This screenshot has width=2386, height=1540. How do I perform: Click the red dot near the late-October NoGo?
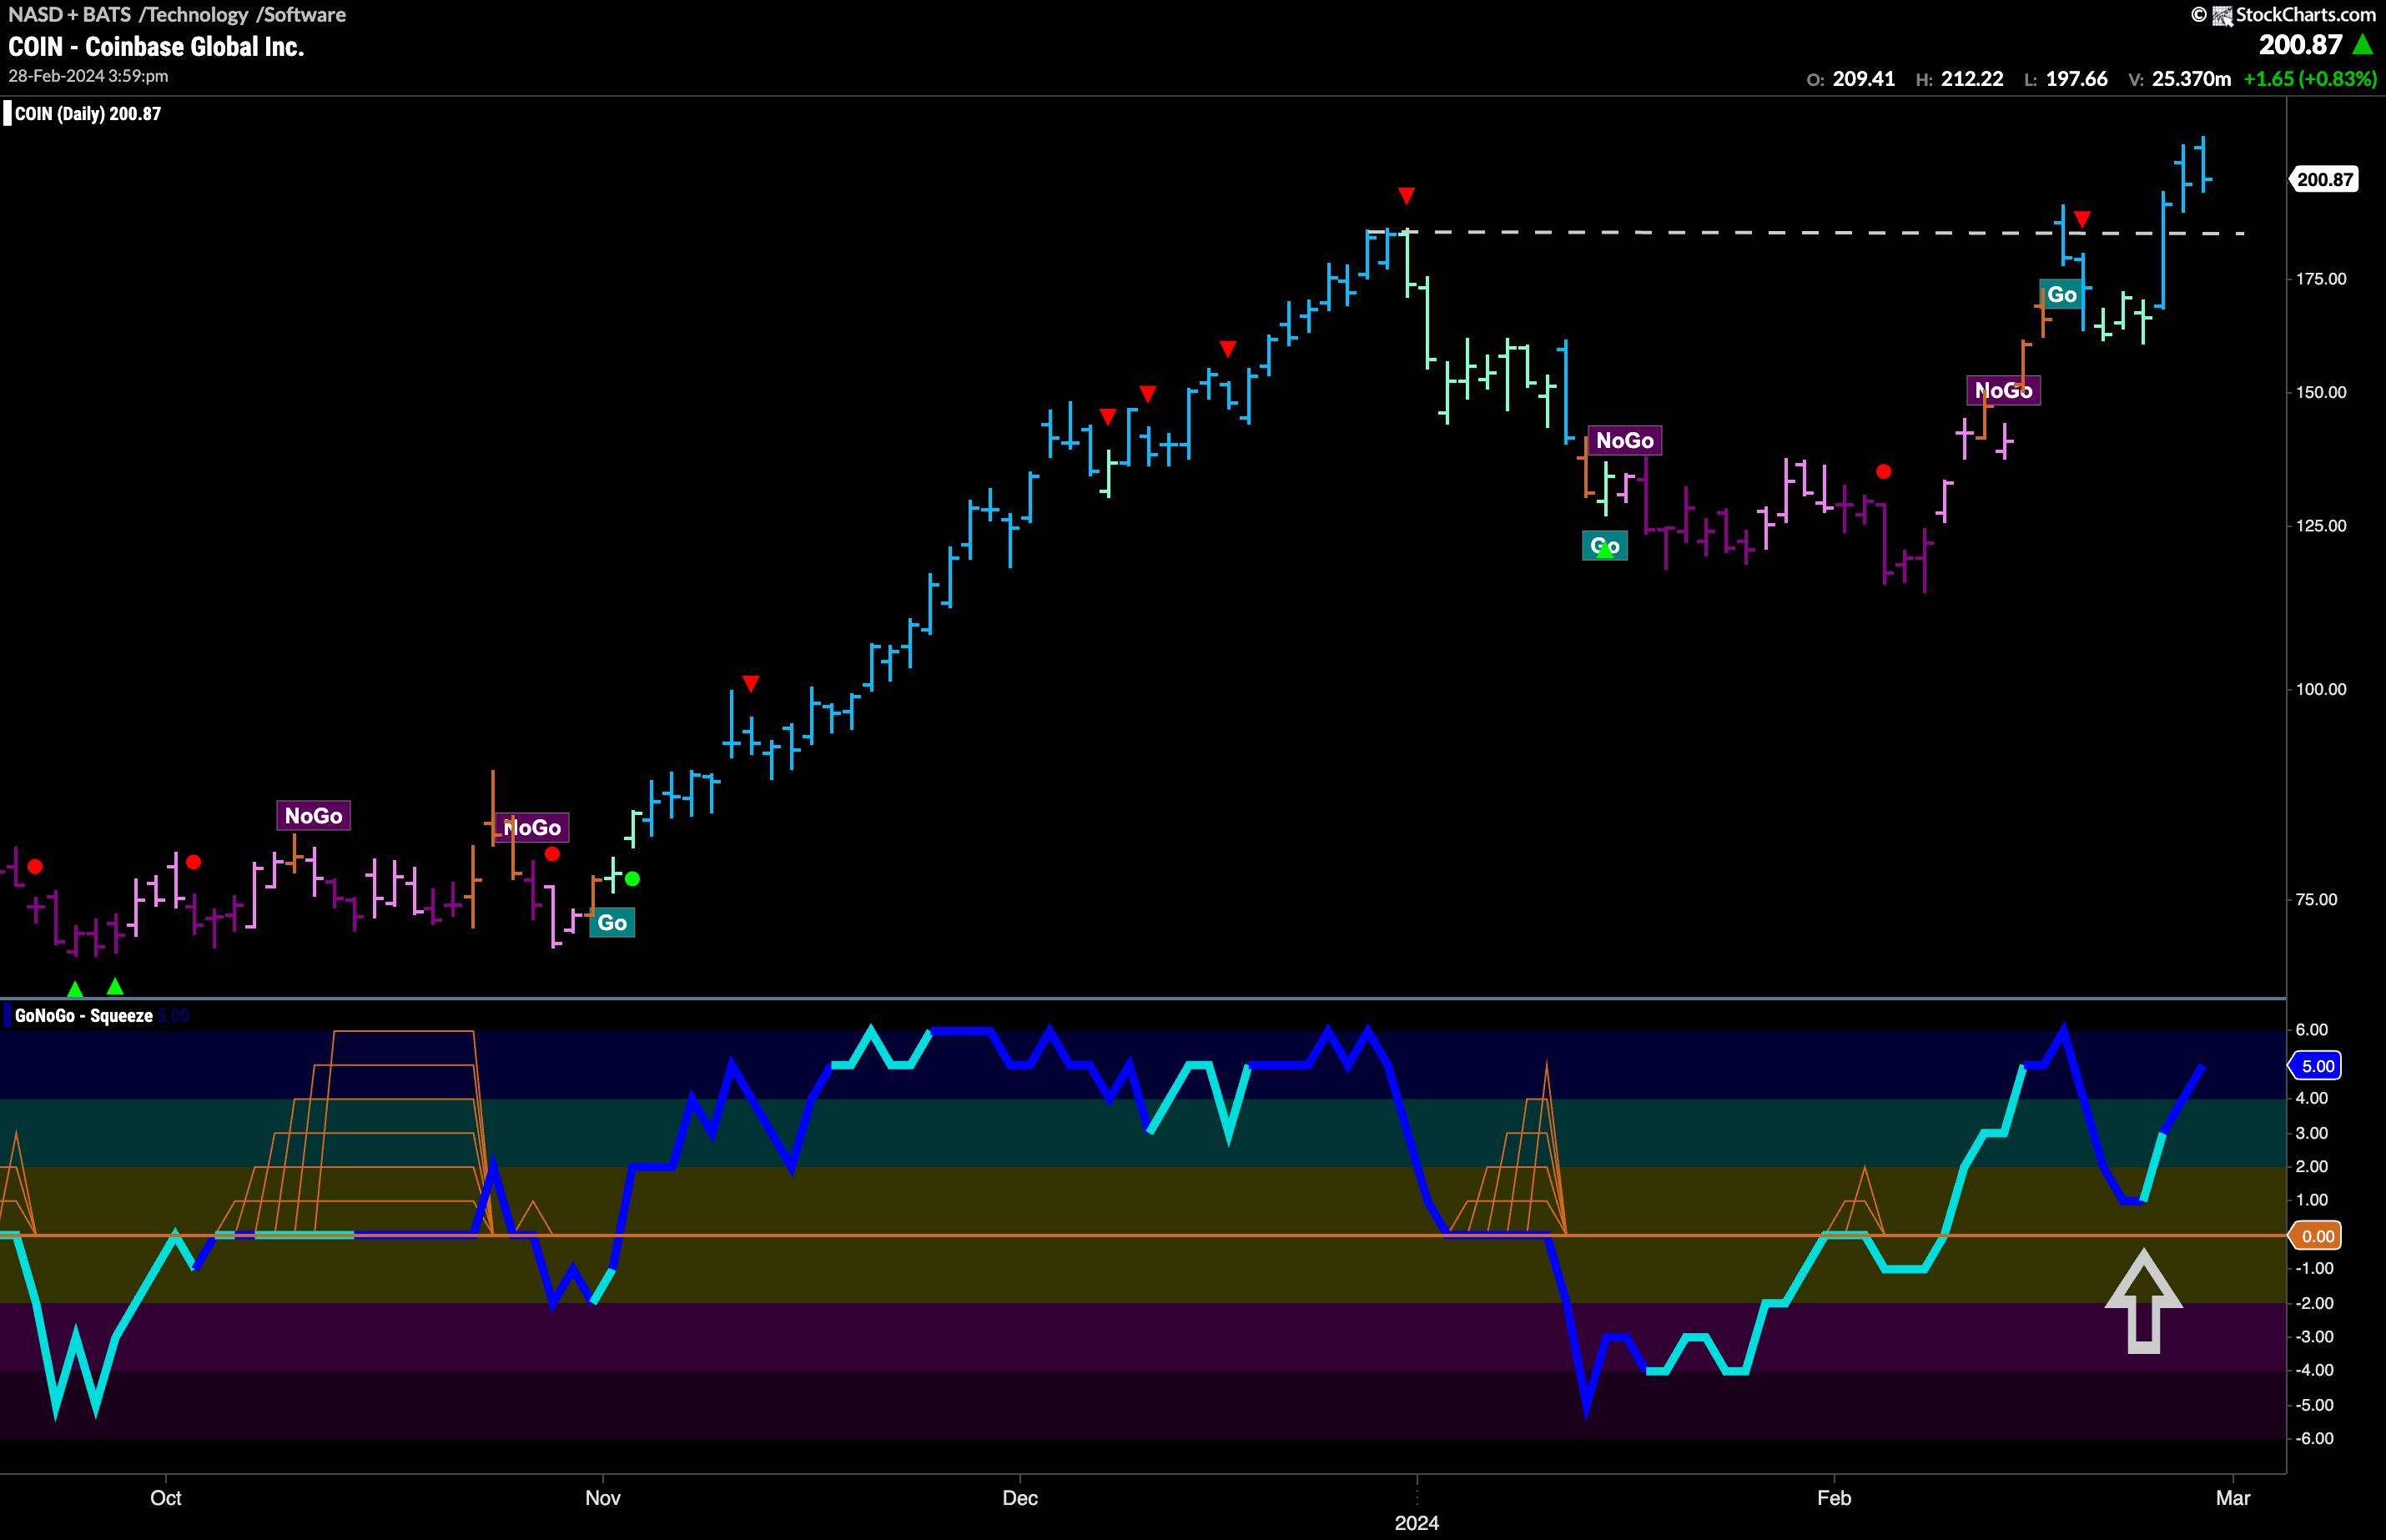coord(552,854)
